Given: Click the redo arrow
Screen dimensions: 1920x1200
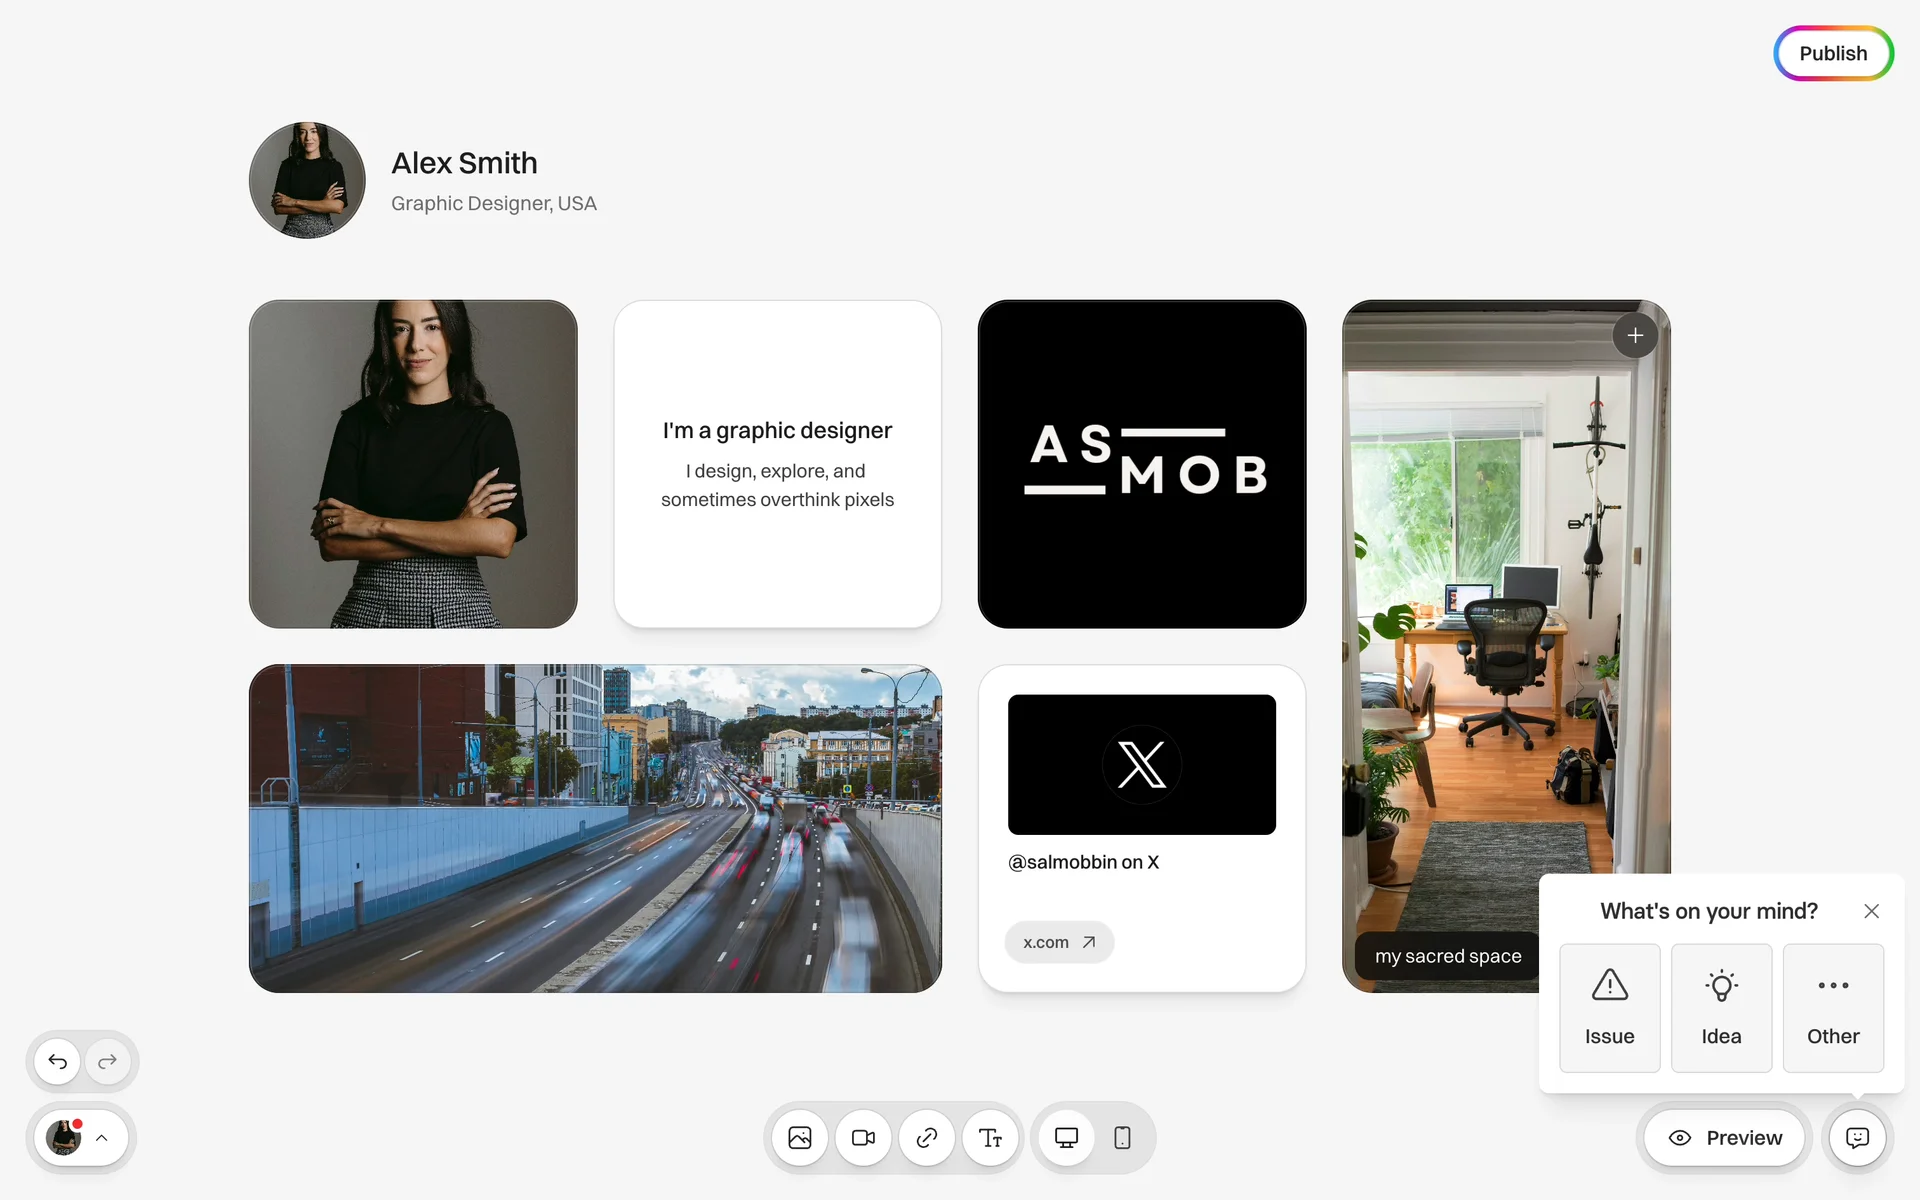Looking at the screenshot, I should 108,1061.
